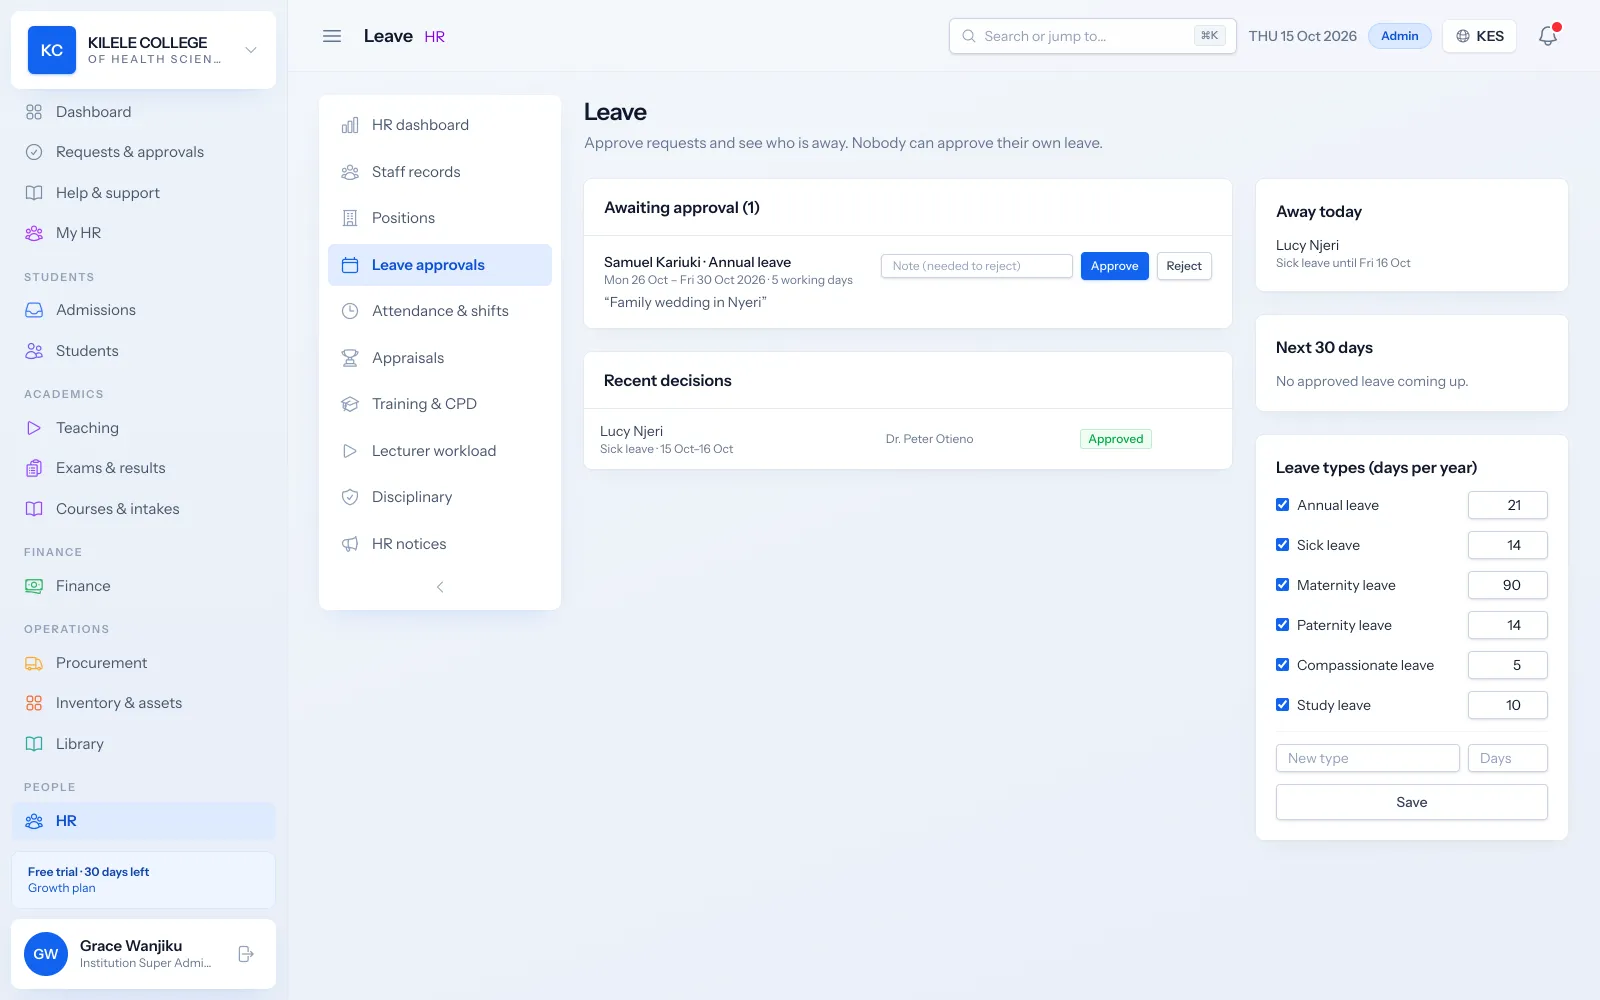Toggle the Maternity leave checkbox
The image size is (1600, 1000).
1282,585
